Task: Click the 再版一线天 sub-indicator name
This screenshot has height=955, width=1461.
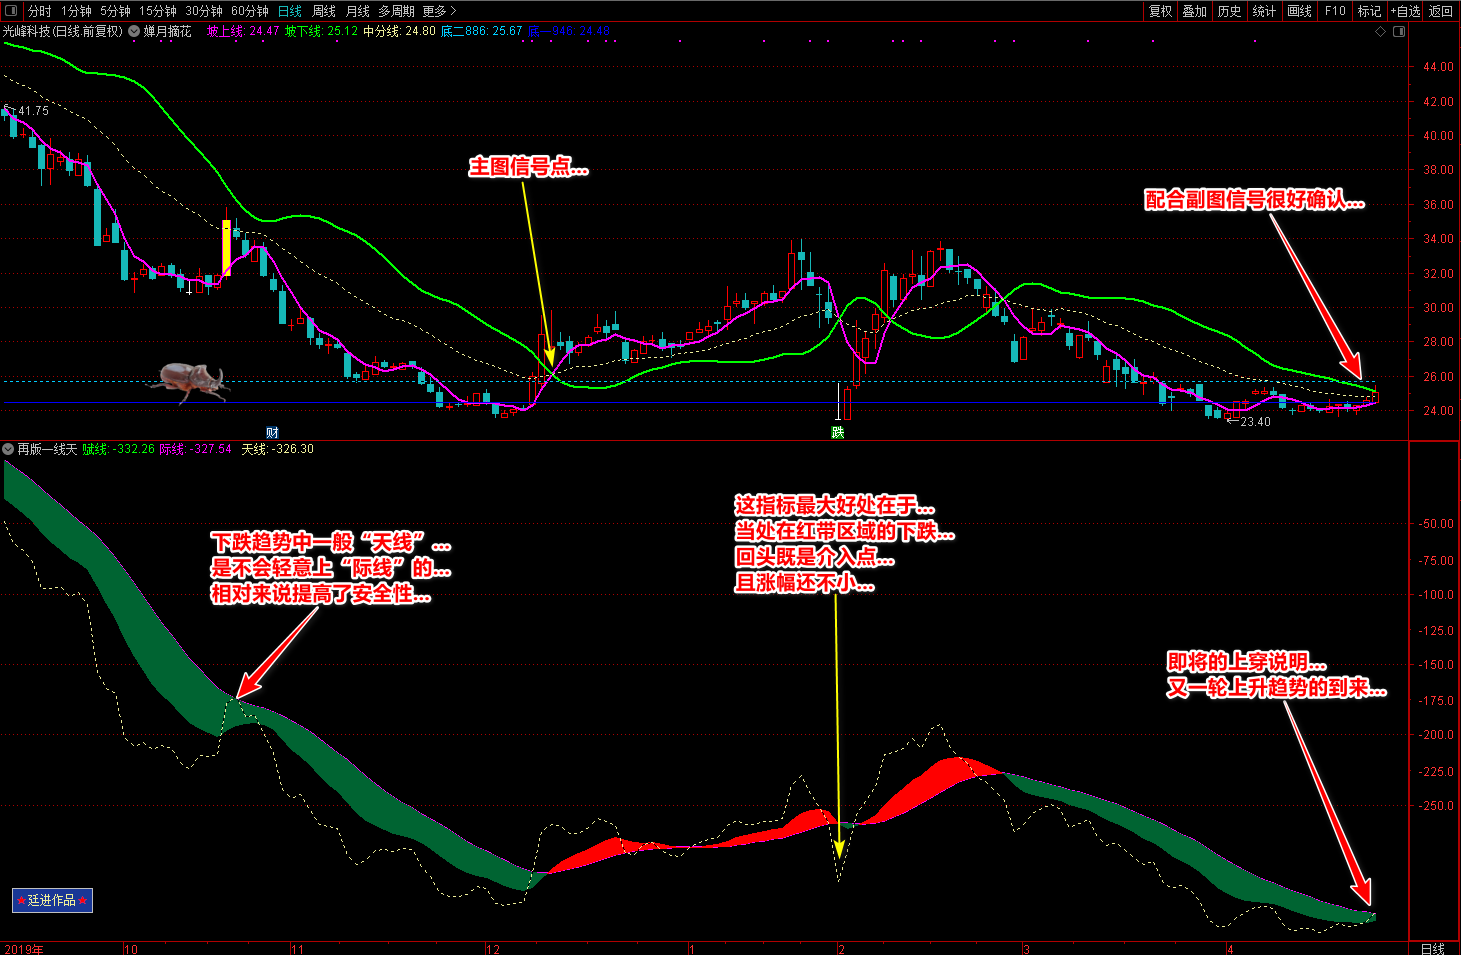Action: tap(47, 449)
